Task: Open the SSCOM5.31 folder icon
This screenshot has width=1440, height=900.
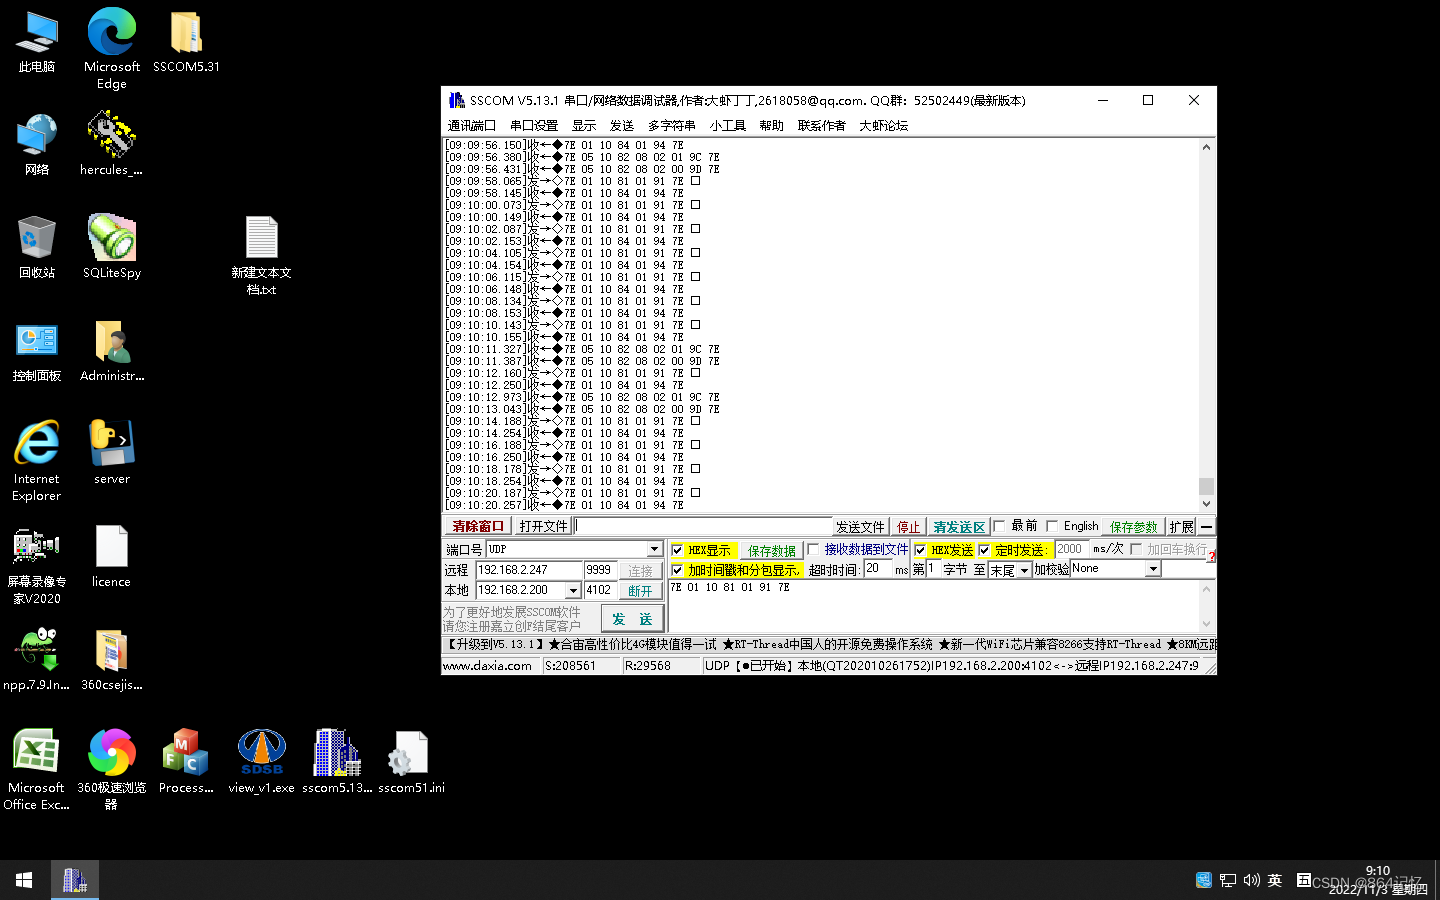Action: point(186,42)
